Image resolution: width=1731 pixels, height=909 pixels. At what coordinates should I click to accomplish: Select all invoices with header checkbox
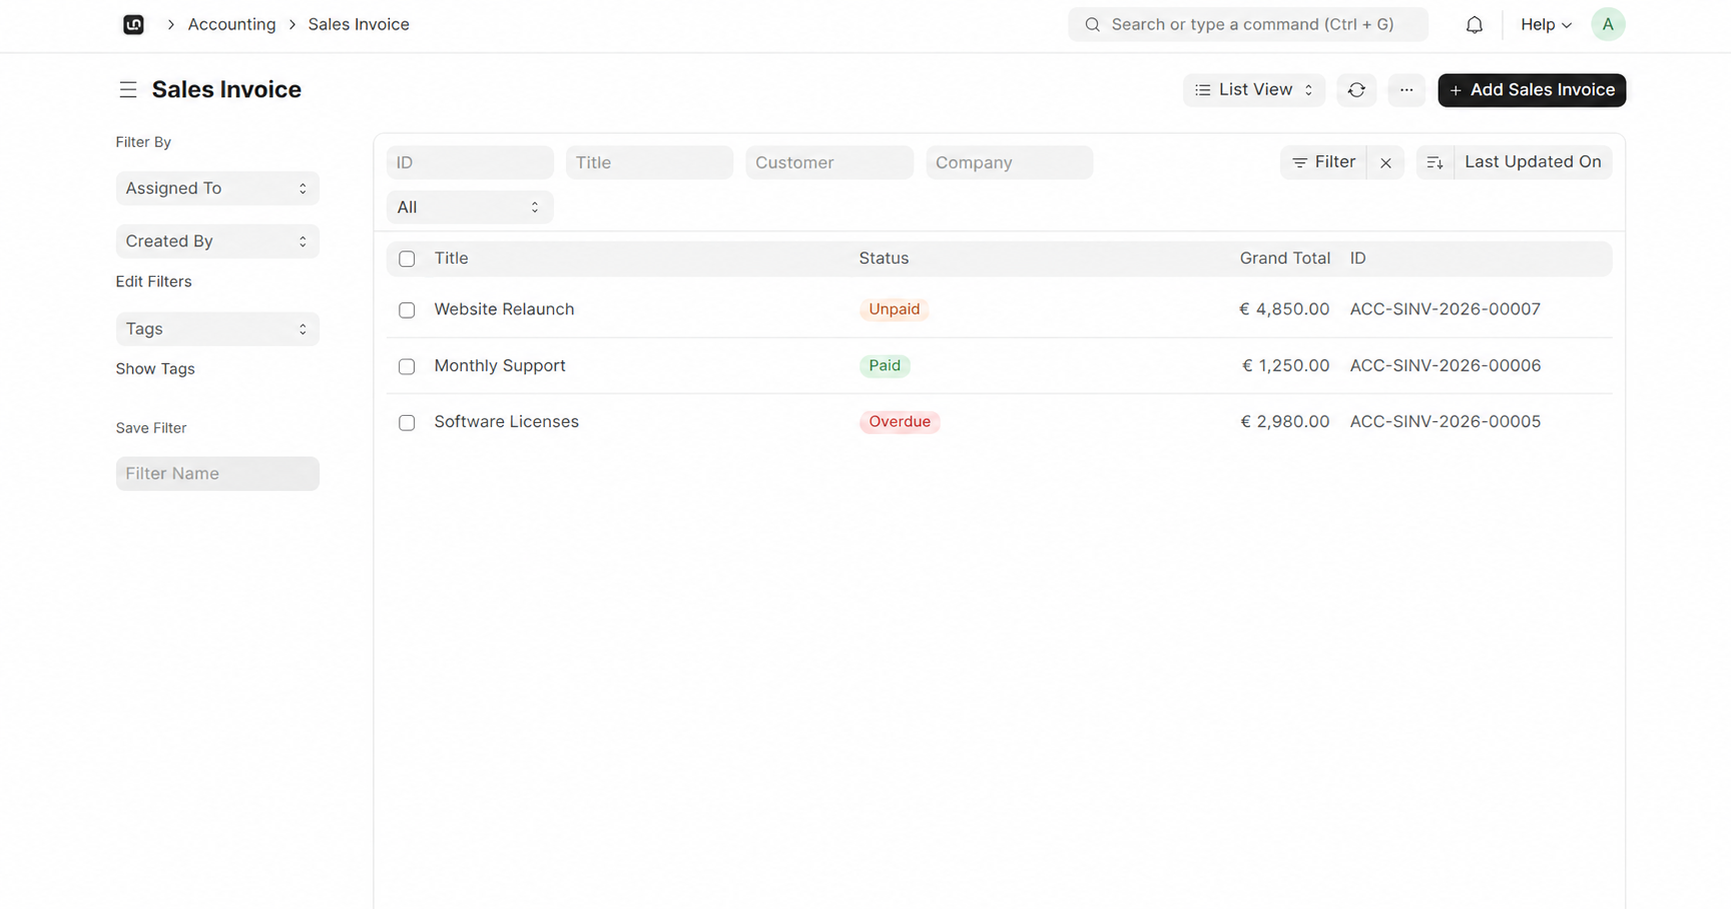(x=407, y=259)
